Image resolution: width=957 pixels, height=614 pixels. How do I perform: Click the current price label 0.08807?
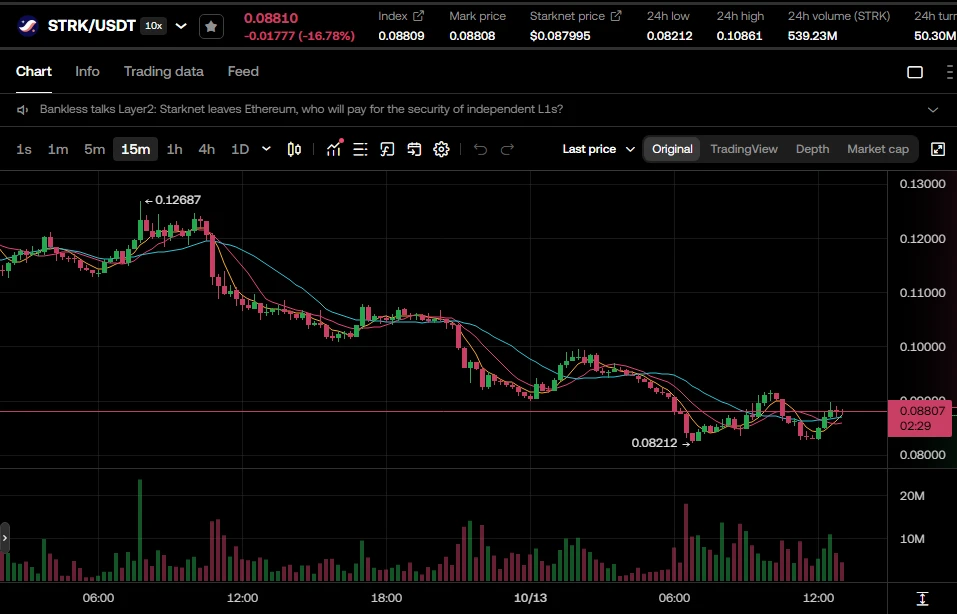[920, 418]
